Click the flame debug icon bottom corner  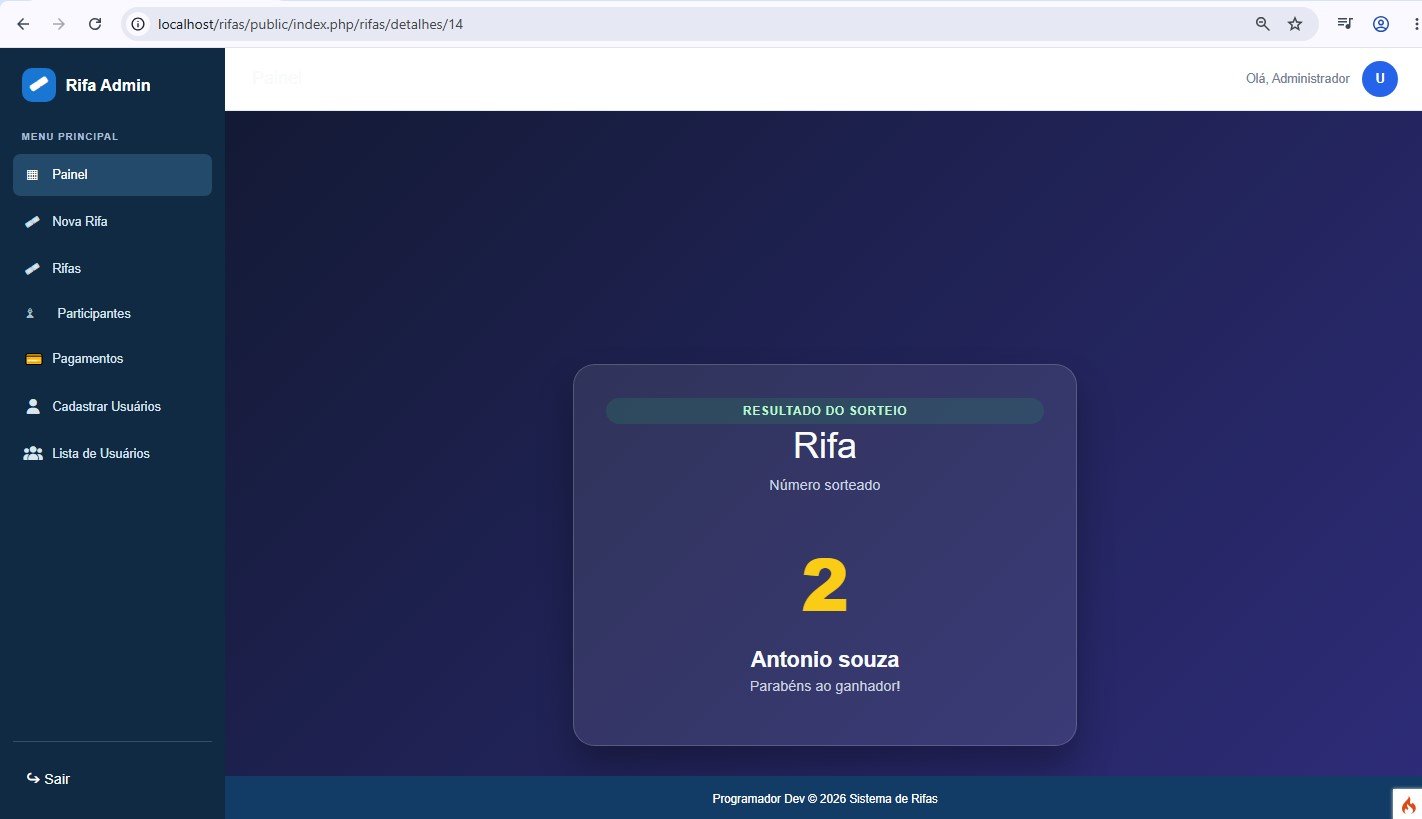point(1408,805)
